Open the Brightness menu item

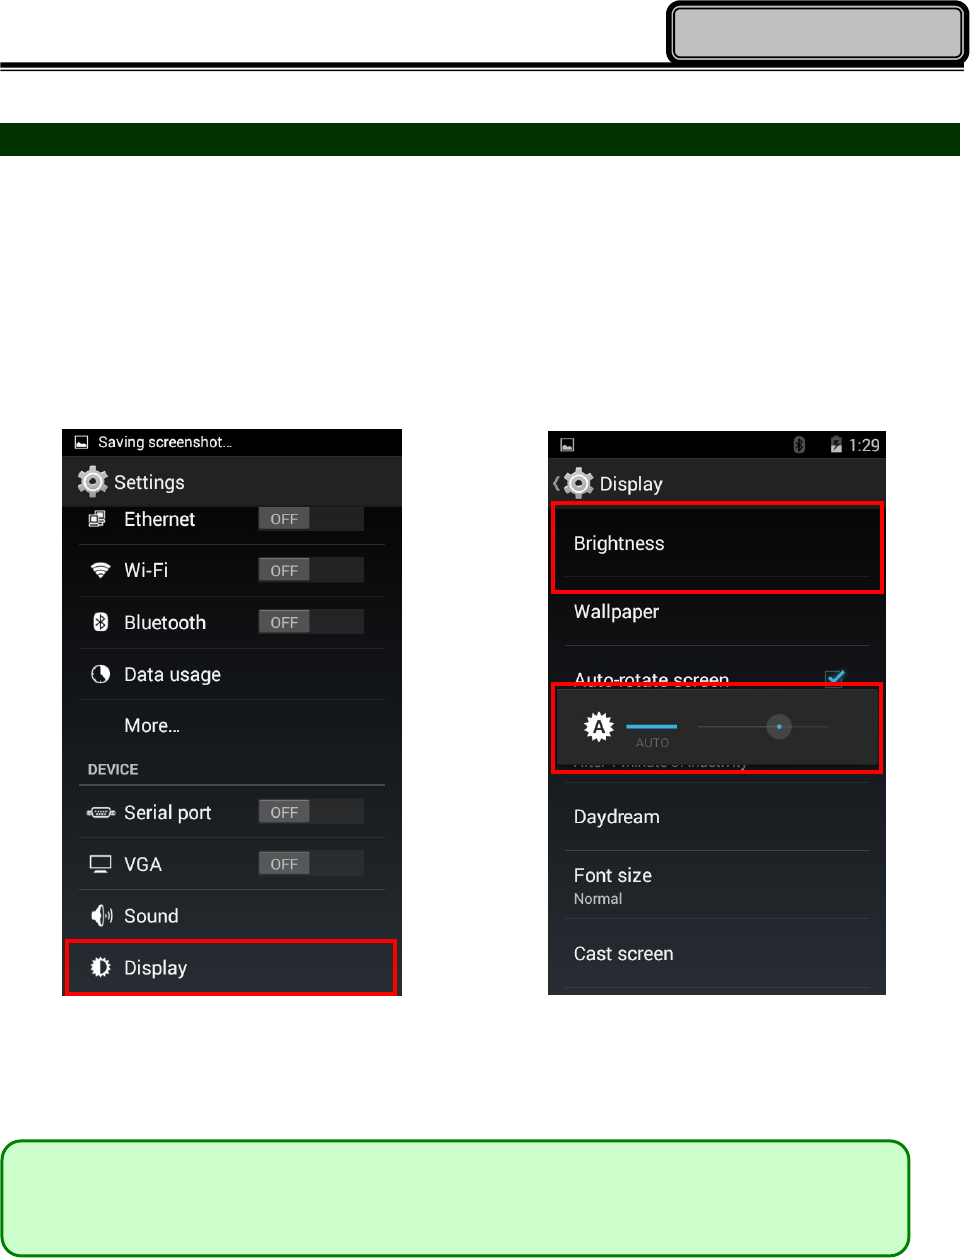coord(717,544)
